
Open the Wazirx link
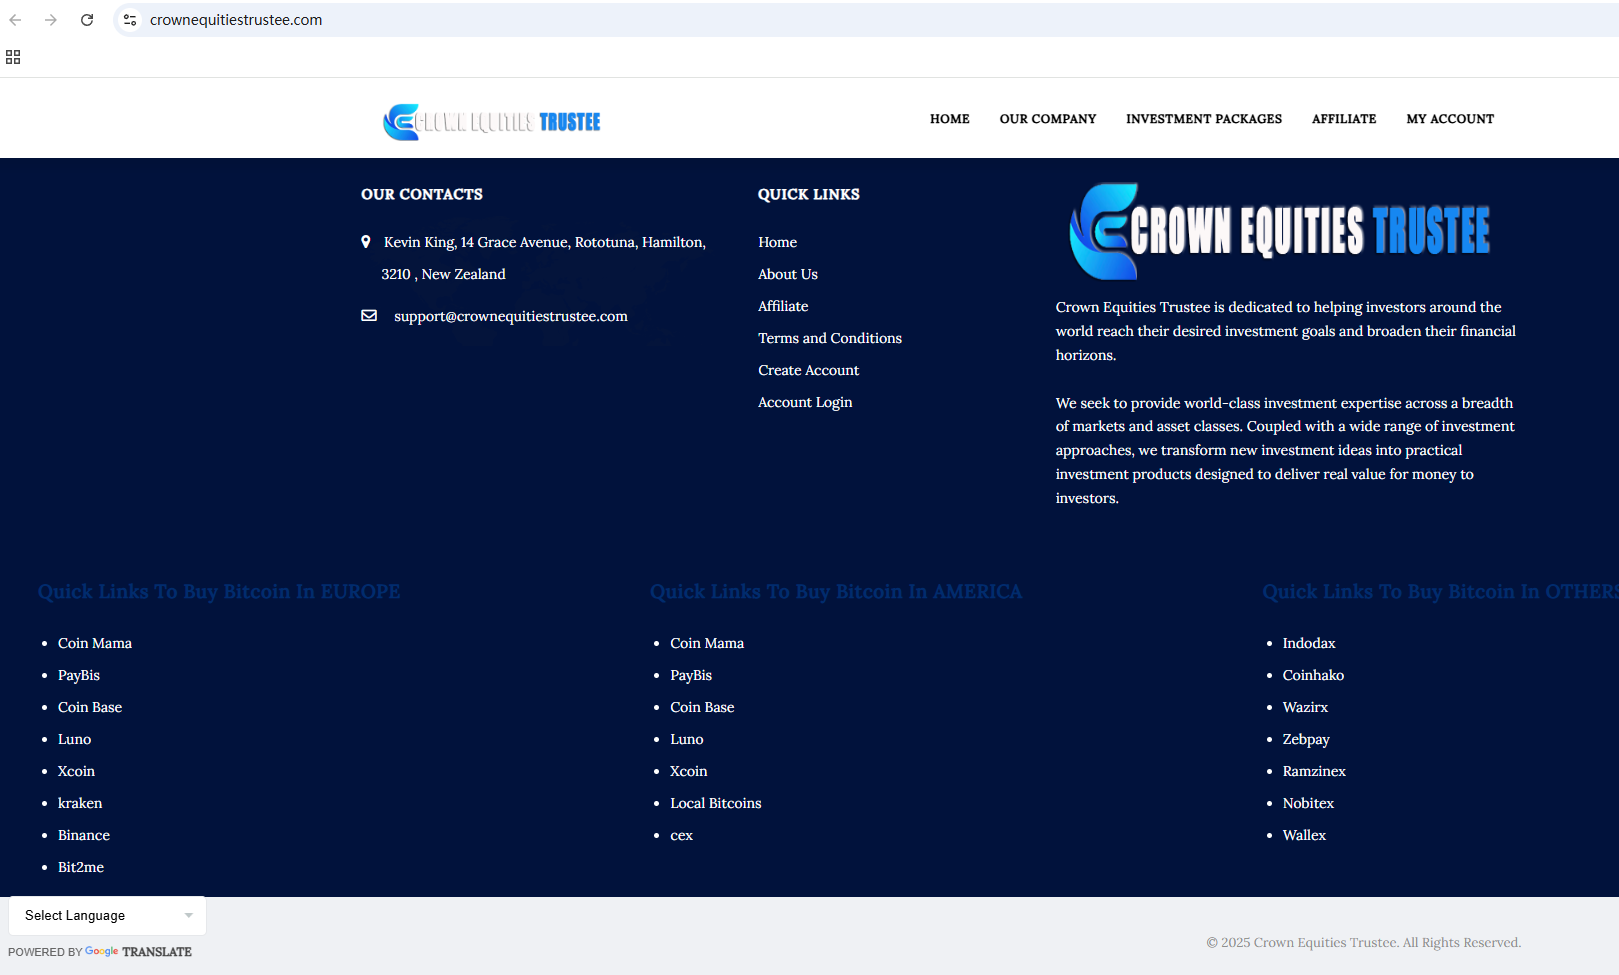point(1305,707)
